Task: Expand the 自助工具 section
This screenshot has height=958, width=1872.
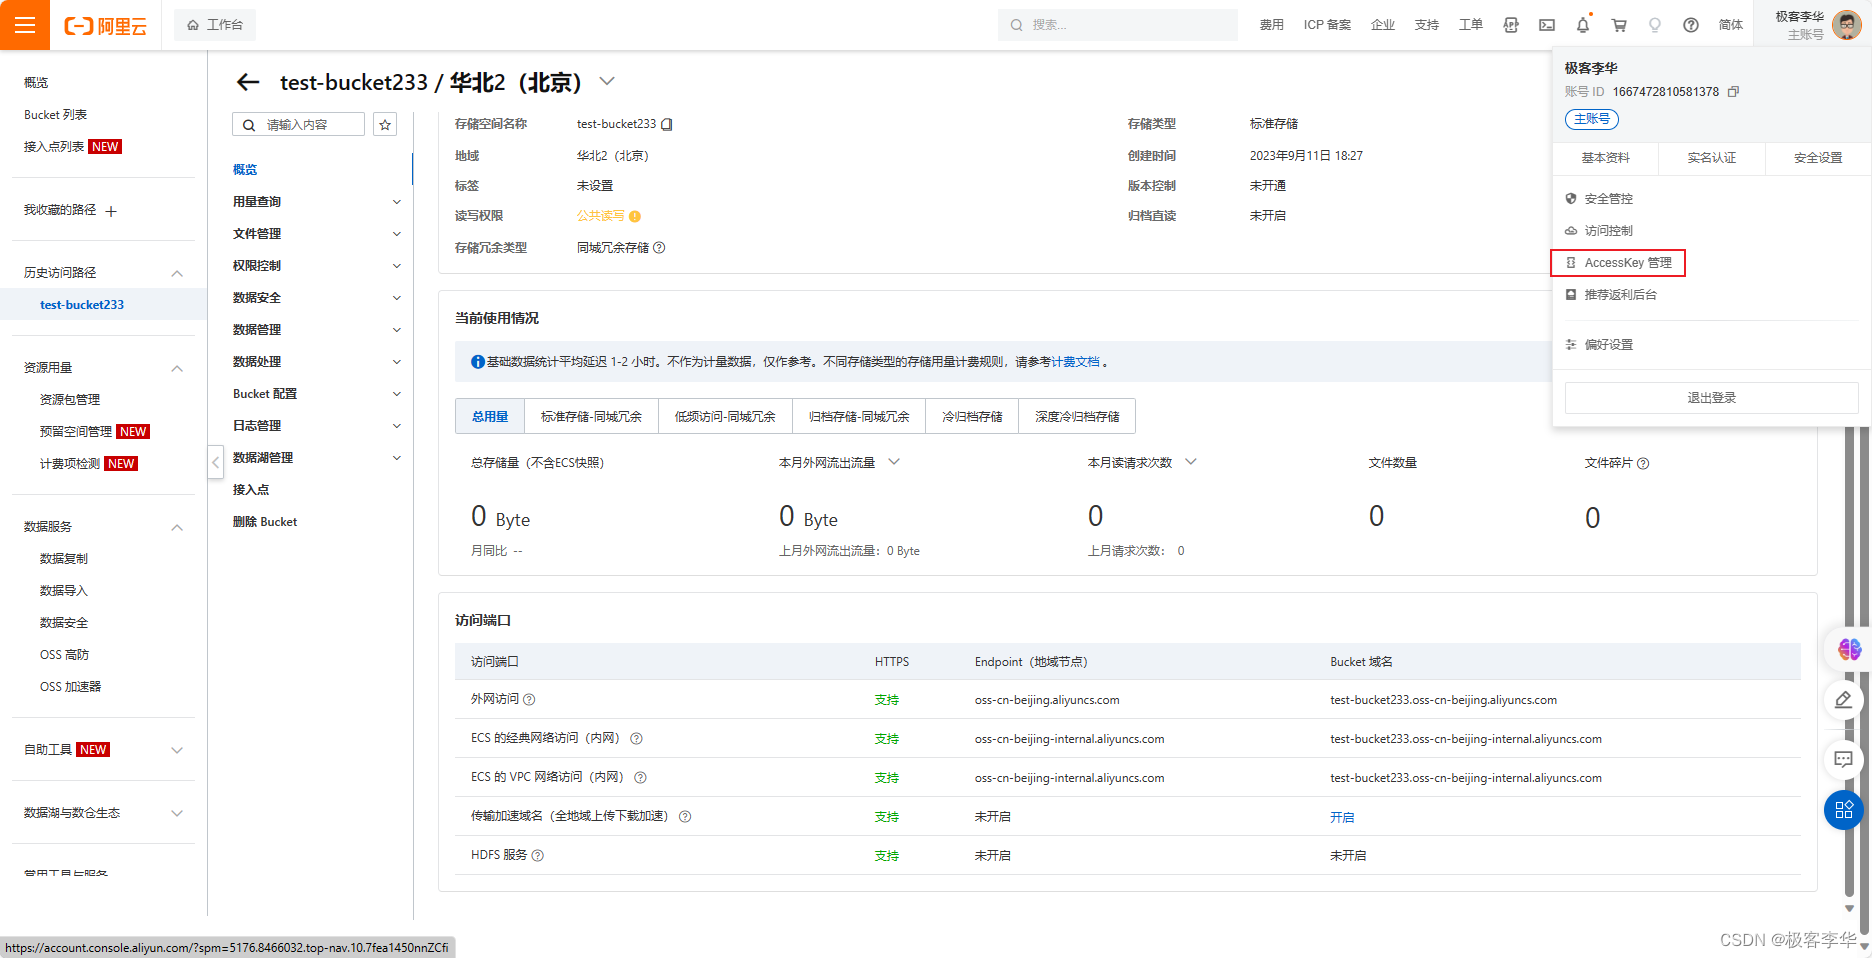Action: click(177, 750)
